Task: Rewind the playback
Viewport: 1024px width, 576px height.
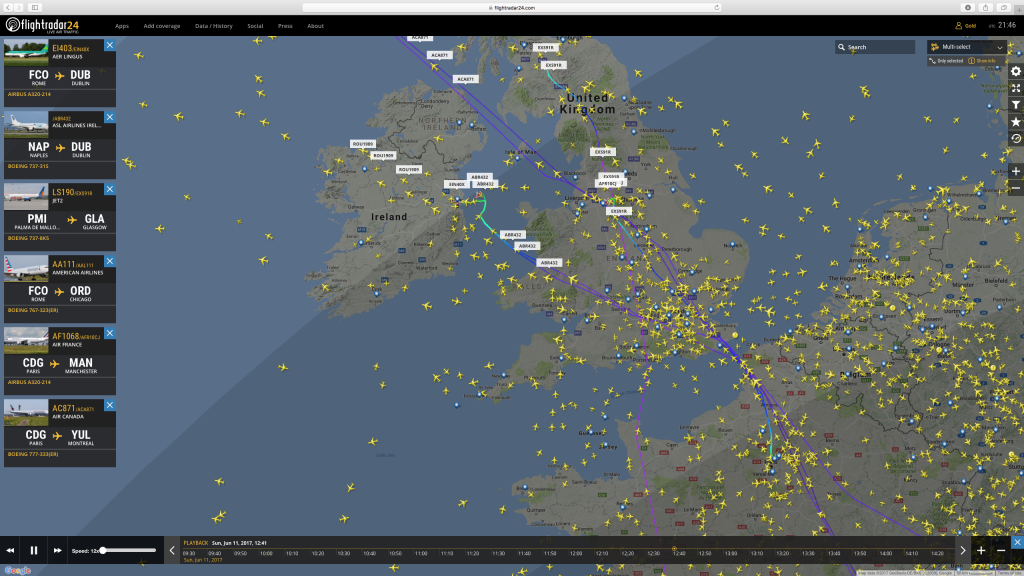Action: tap(10, 551)
